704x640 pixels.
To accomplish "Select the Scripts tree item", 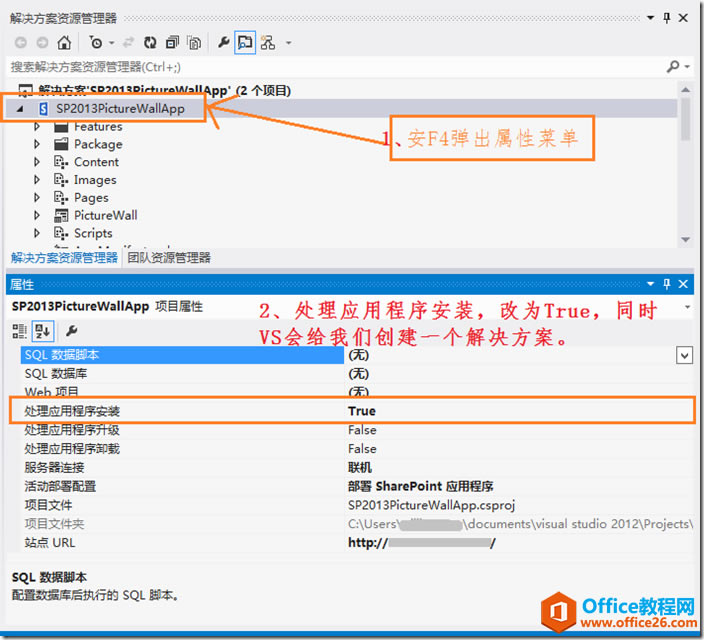I will coord(93,233).
